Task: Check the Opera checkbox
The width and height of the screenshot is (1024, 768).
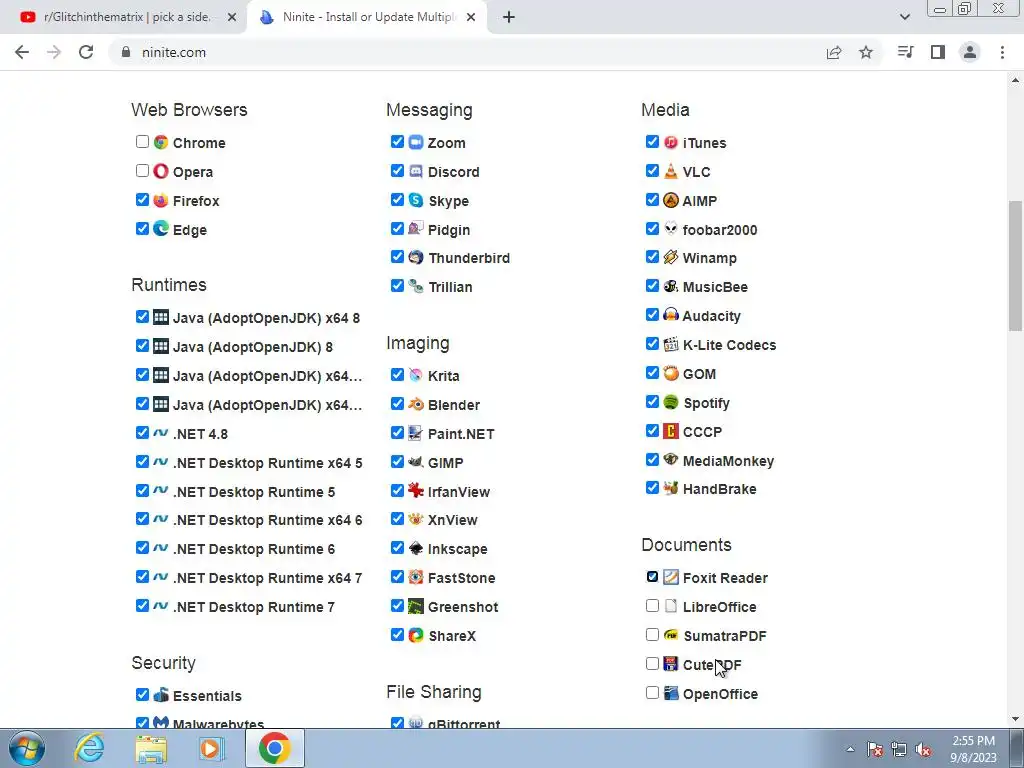Action: 142,170
